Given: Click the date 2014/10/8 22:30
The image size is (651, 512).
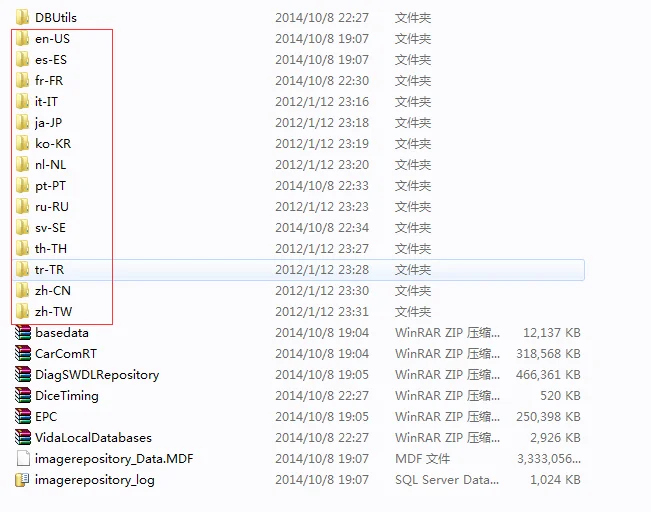Looking at the screenshot, I should point(322,81).
